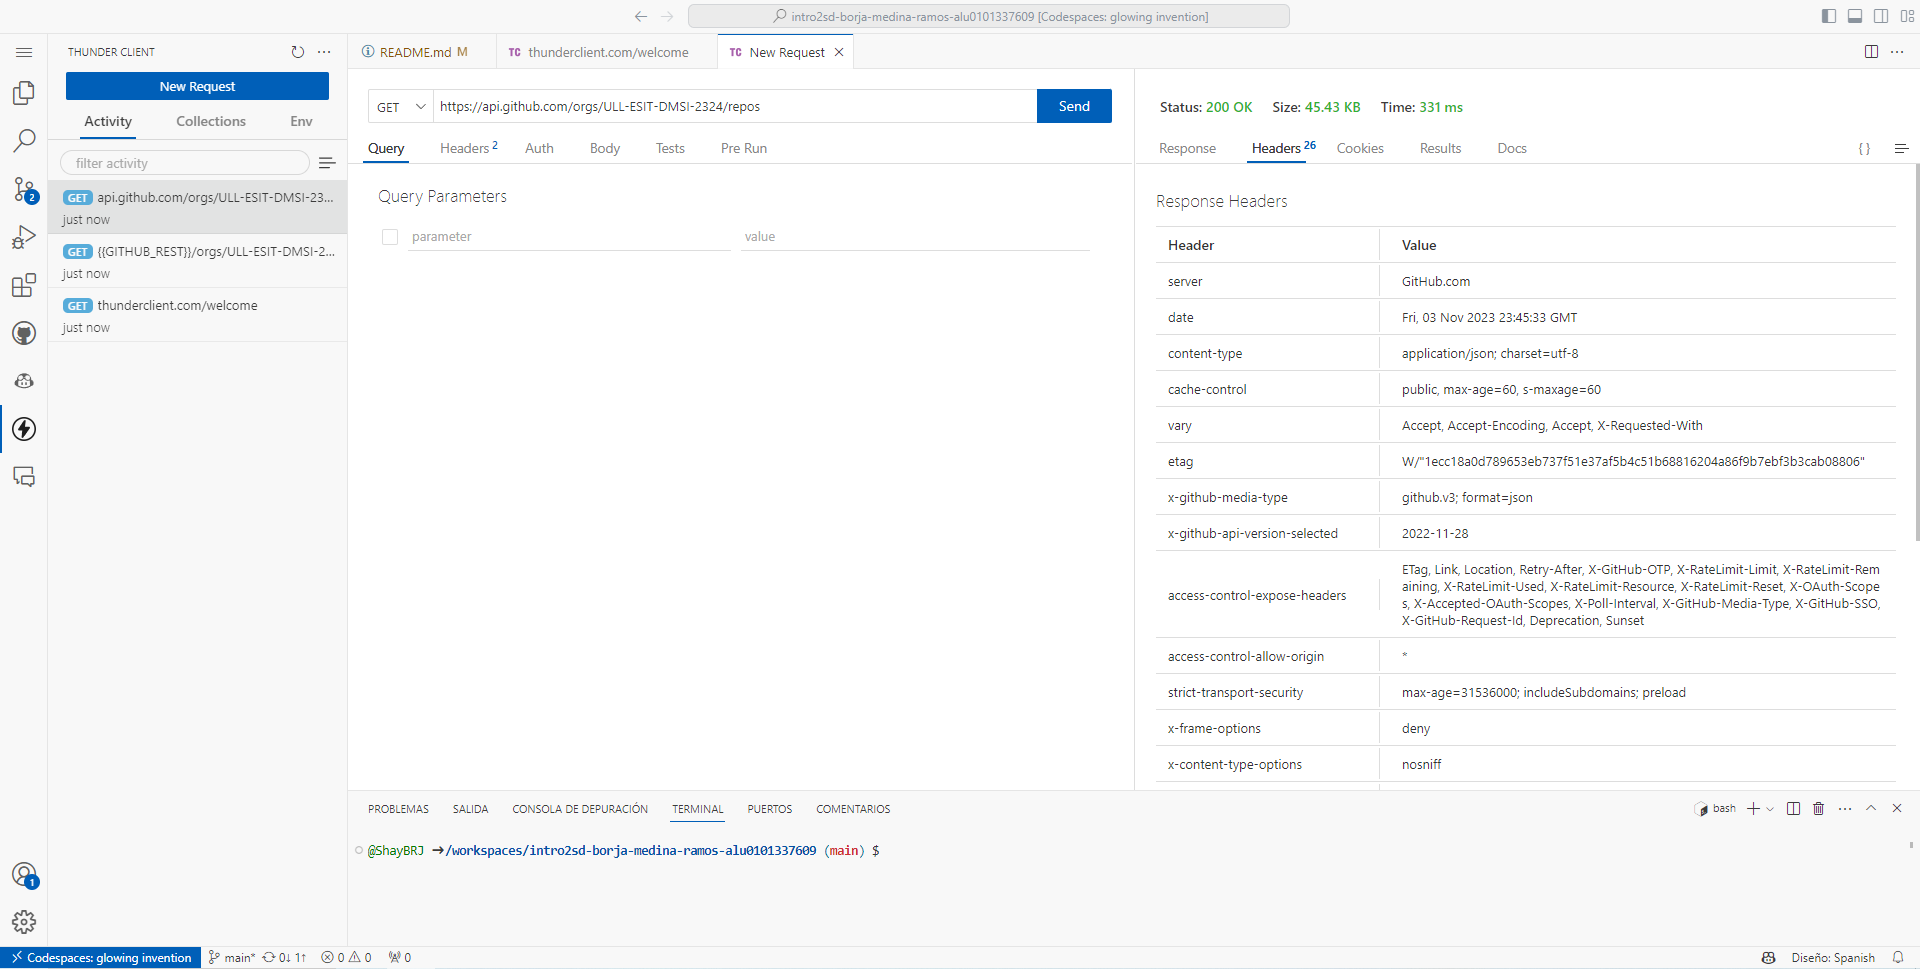Click the errors and warnings counter
The width and height of the screenshot is (1920, 969).
pos(346,958)
